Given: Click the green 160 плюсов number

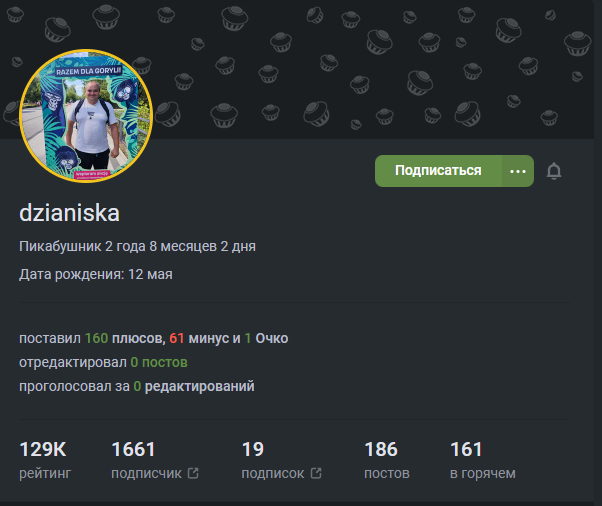Looking at the screenshot, I should point(96,338).
